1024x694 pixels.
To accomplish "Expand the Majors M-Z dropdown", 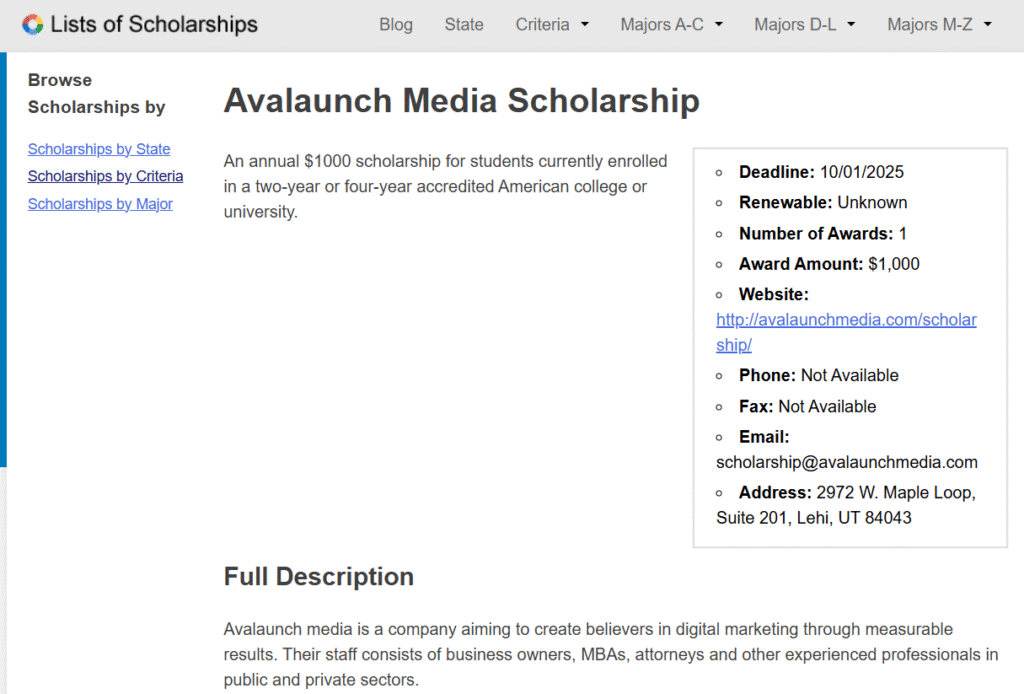I will click(x=939, y=25).
